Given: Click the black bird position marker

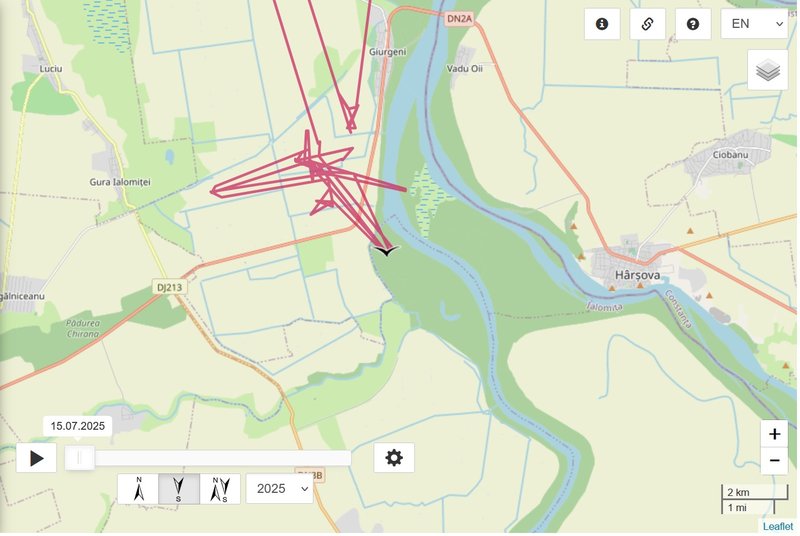Looking at the screenshot, I should [386, 250].
